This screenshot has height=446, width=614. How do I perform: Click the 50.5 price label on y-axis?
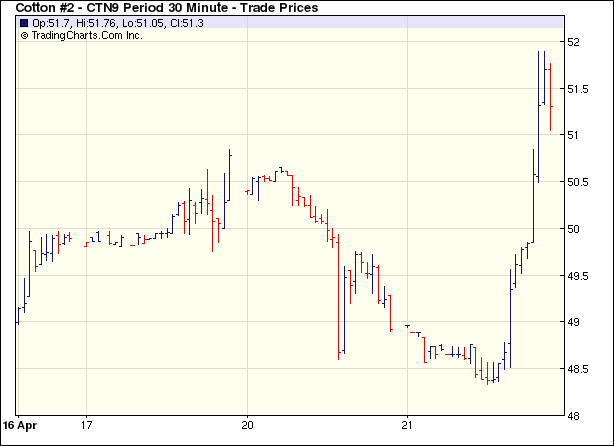tap(579, 182)
